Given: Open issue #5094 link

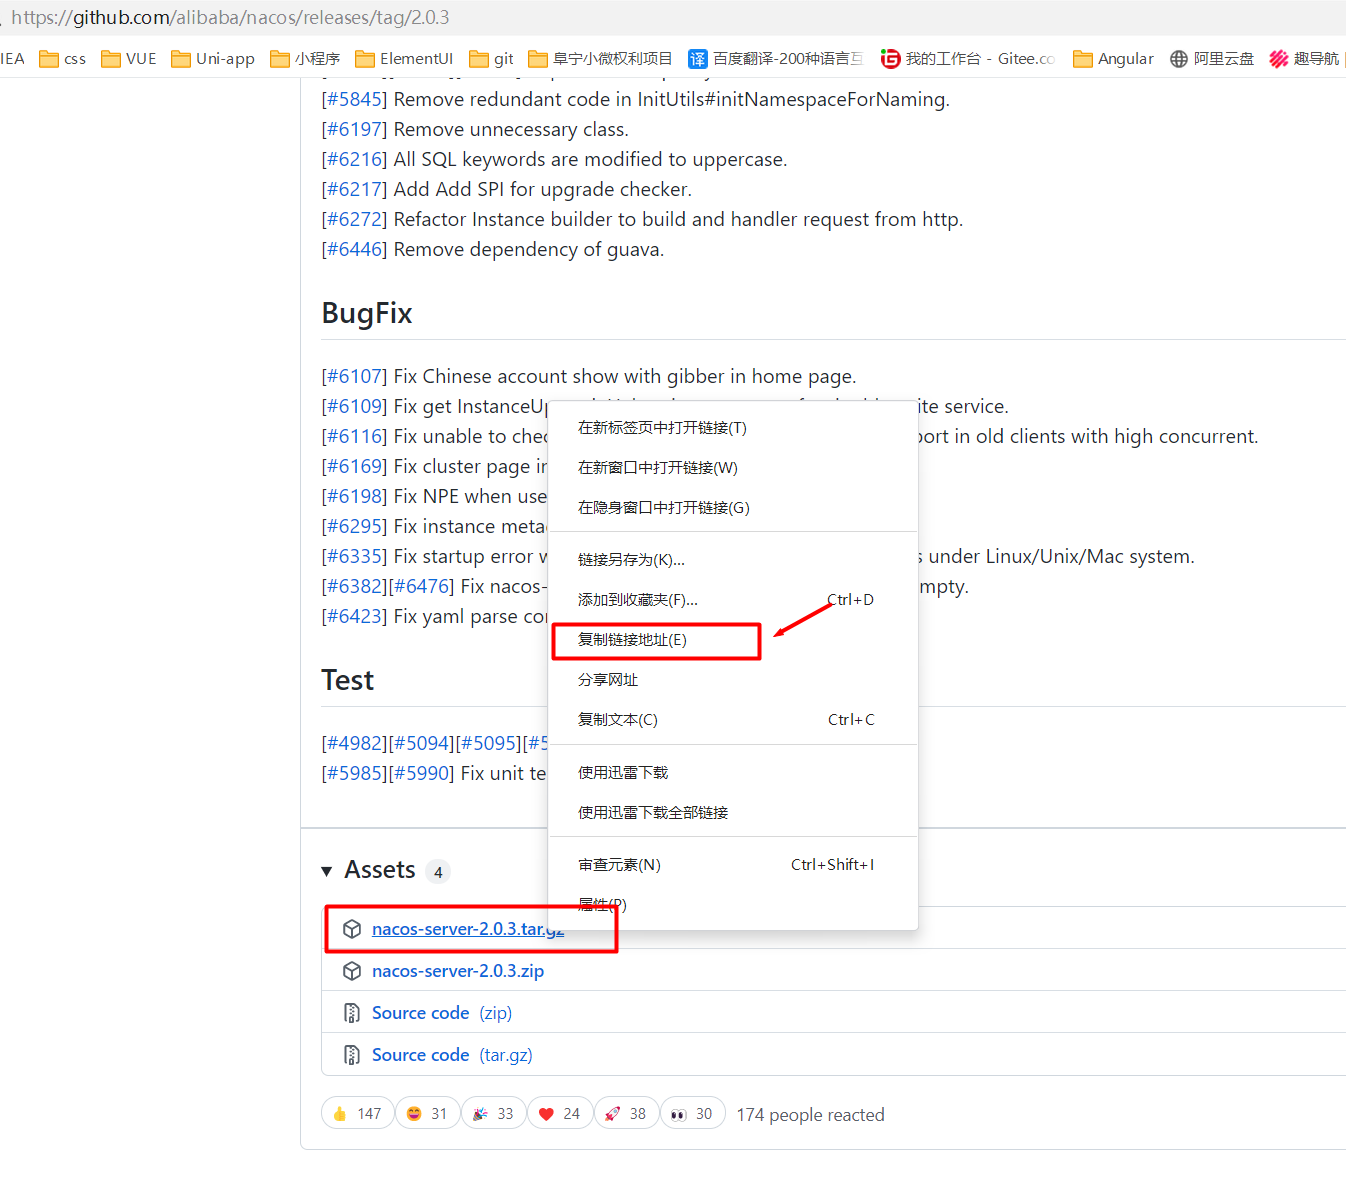Looking at the screenshot, I should point(421,743).
